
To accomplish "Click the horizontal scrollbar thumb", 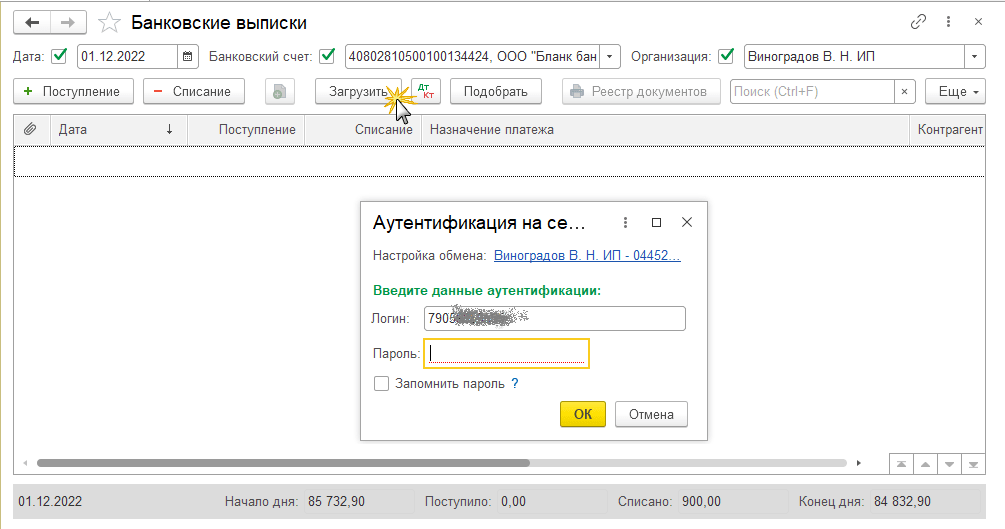I will coord(283,463).
